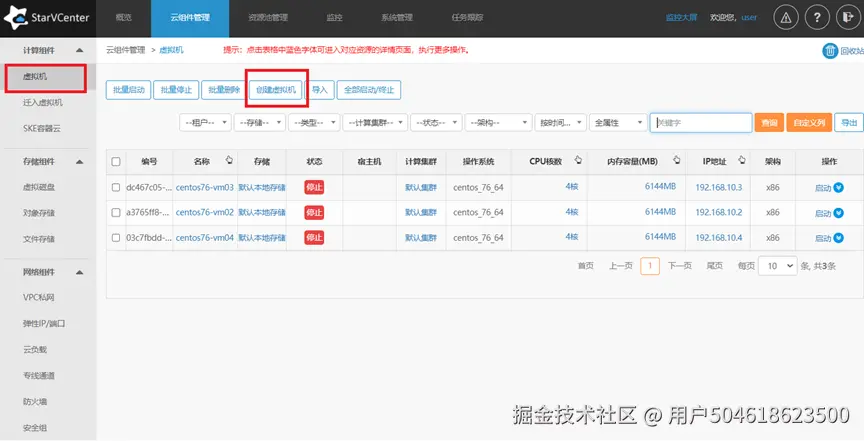The image size is (864, 441).
Task: Open the 状态 filter dropdown
Action: coord(436,122)
